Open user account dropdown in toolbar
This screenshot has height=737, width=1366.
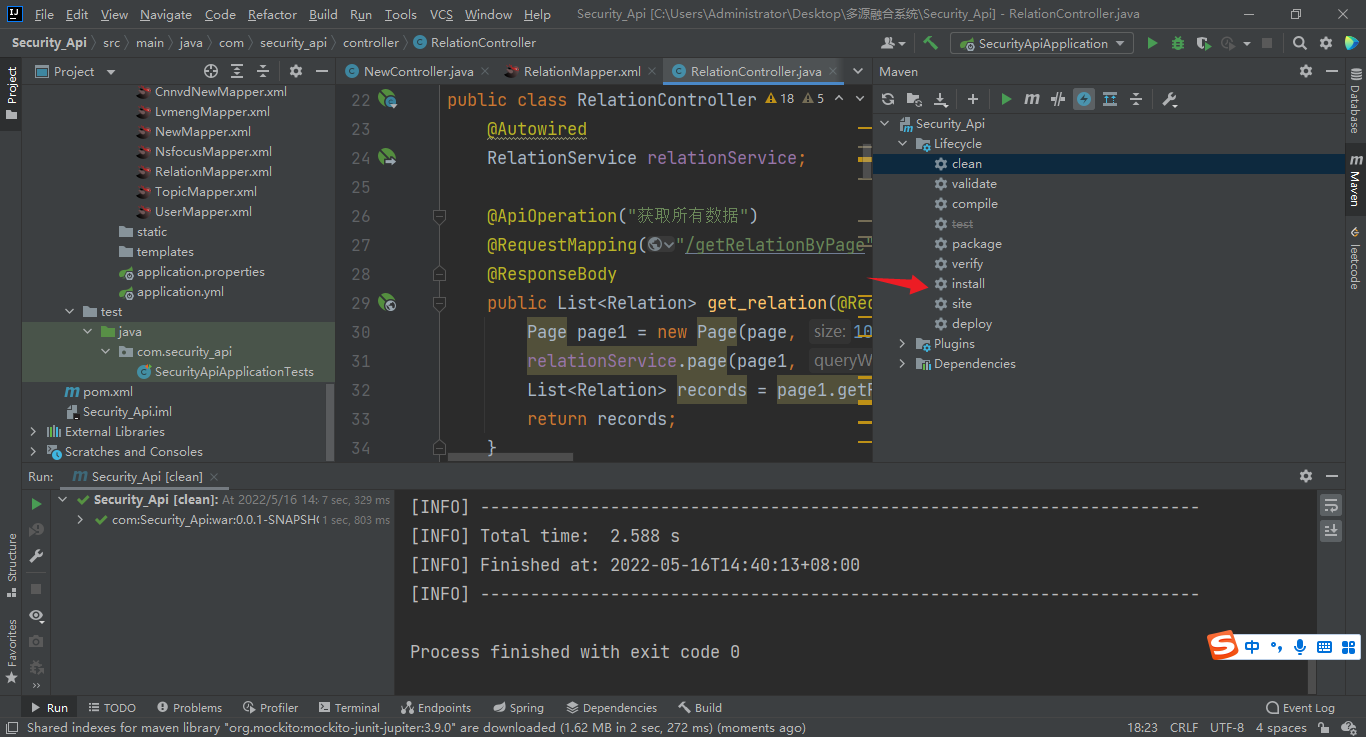893,43
